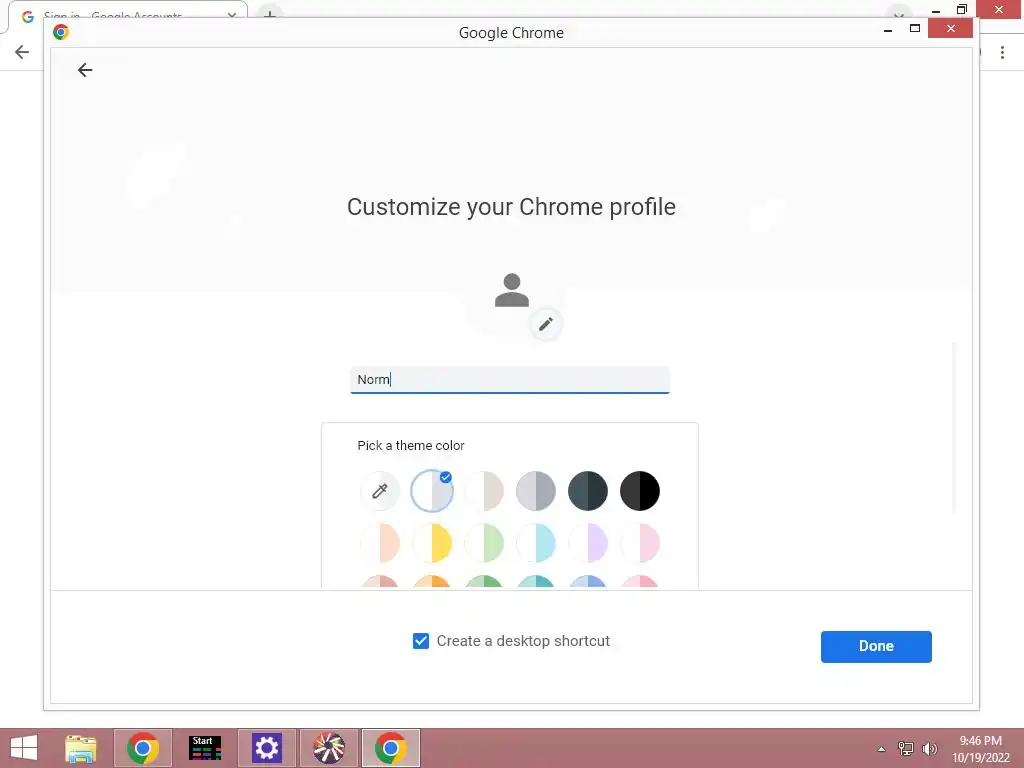The image size is (1024, 768).
Task: Switch to the second Chrome taskbar icon
Action: coord(391,748)
